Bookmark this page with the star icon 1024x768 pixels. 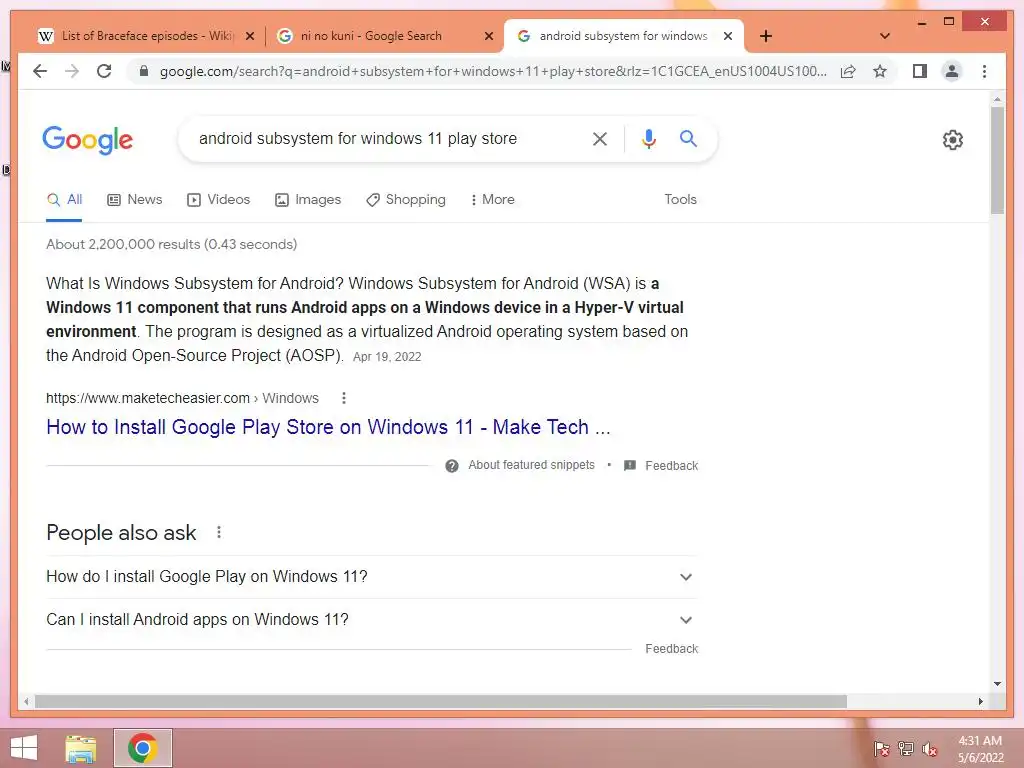click(x=880, y=71)
